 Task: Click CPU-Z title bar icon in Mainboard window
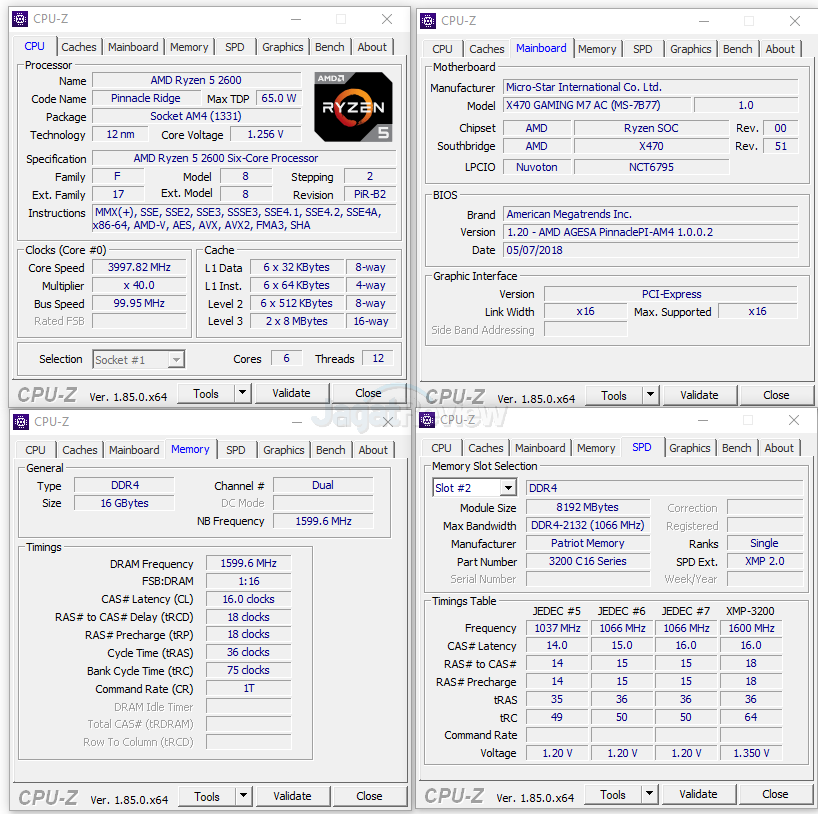[428, 21]
